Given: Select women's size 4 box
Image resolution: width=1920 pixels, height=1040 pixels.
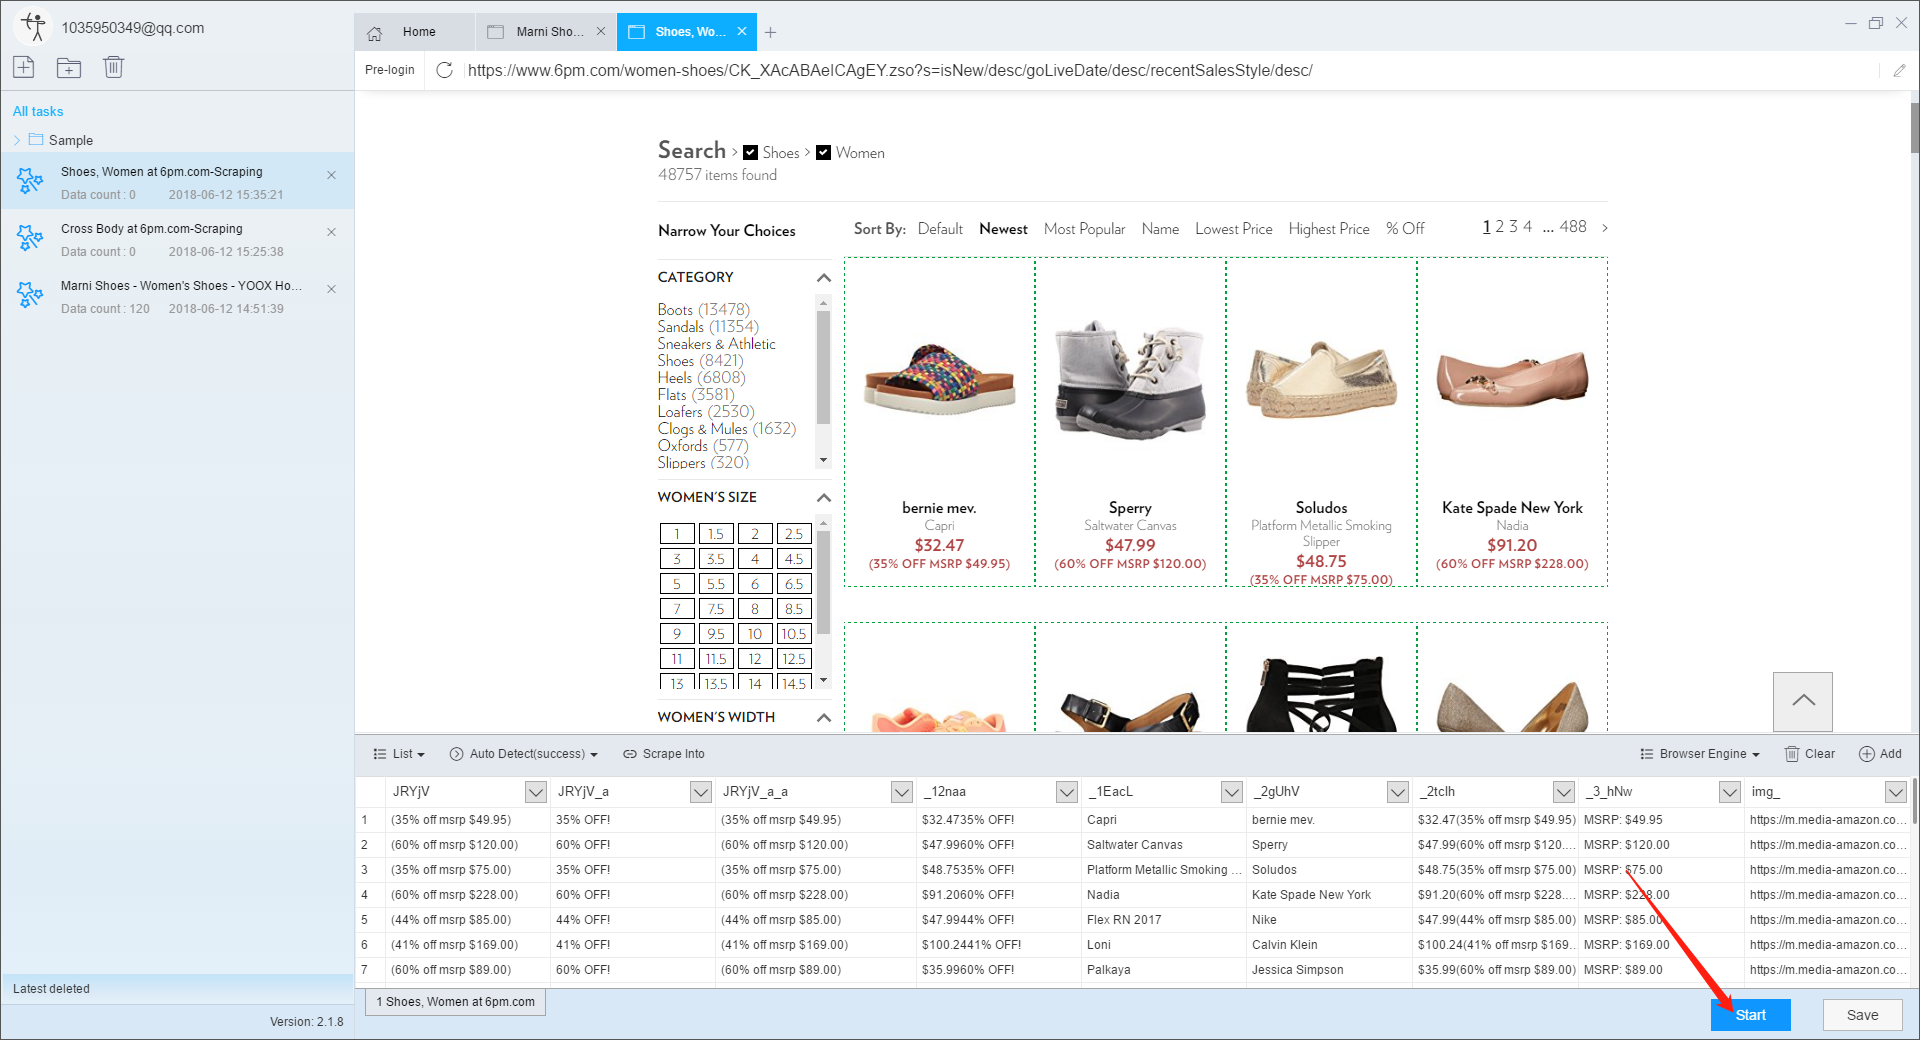Looking at the screenshot, I should point(755,559).
